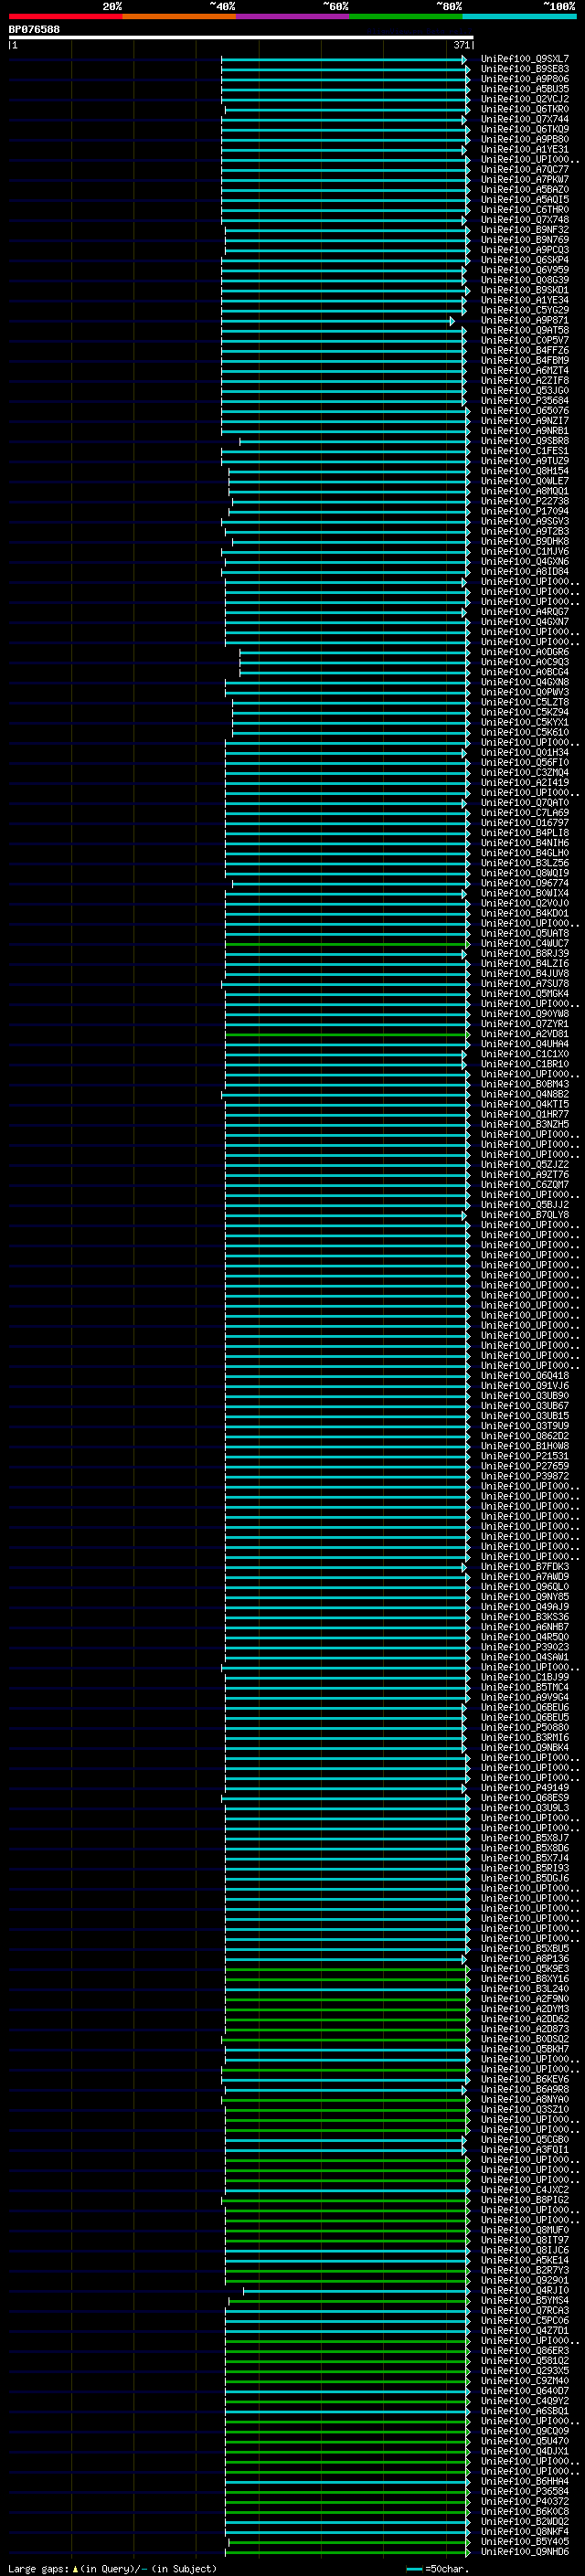Screen dimensions: 585x2576
Task: Select hit label UniRef100_P39023
Action: (524, 1647)
